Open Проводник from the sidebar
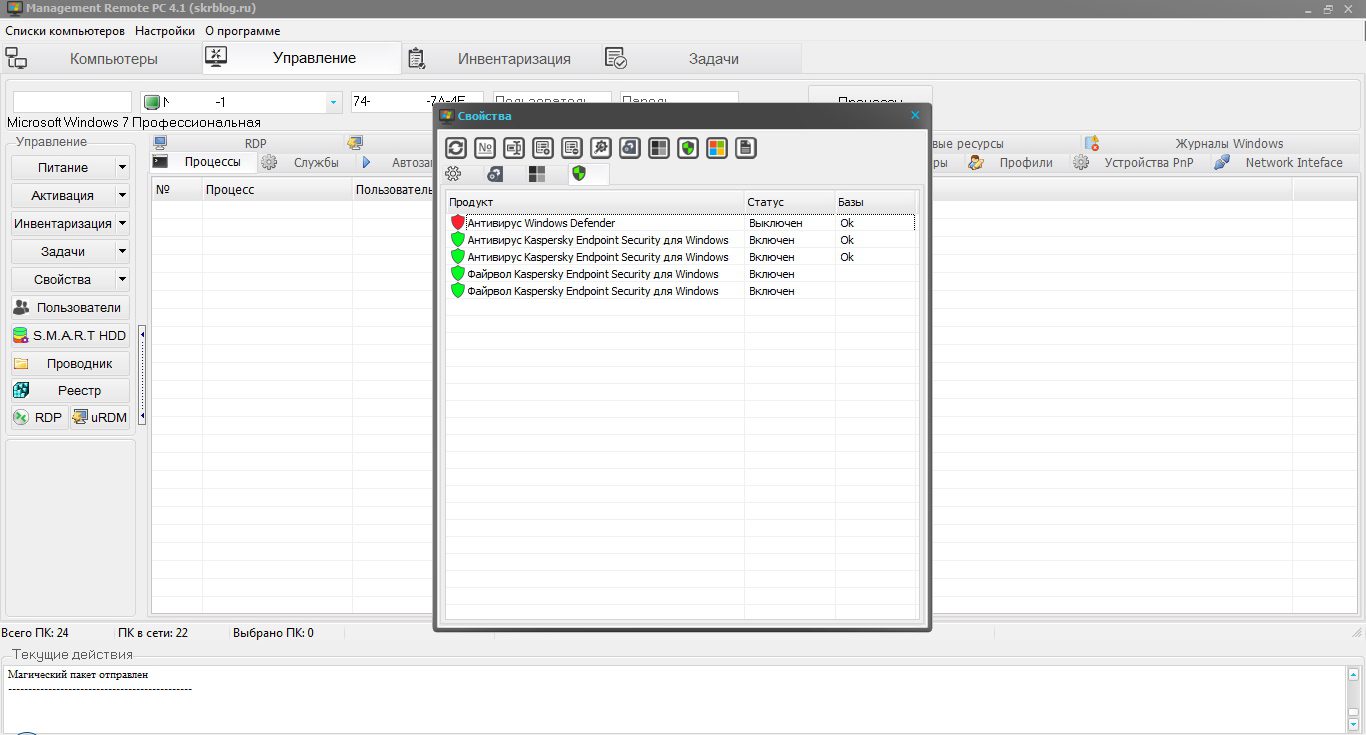 [x=70, y=363]
